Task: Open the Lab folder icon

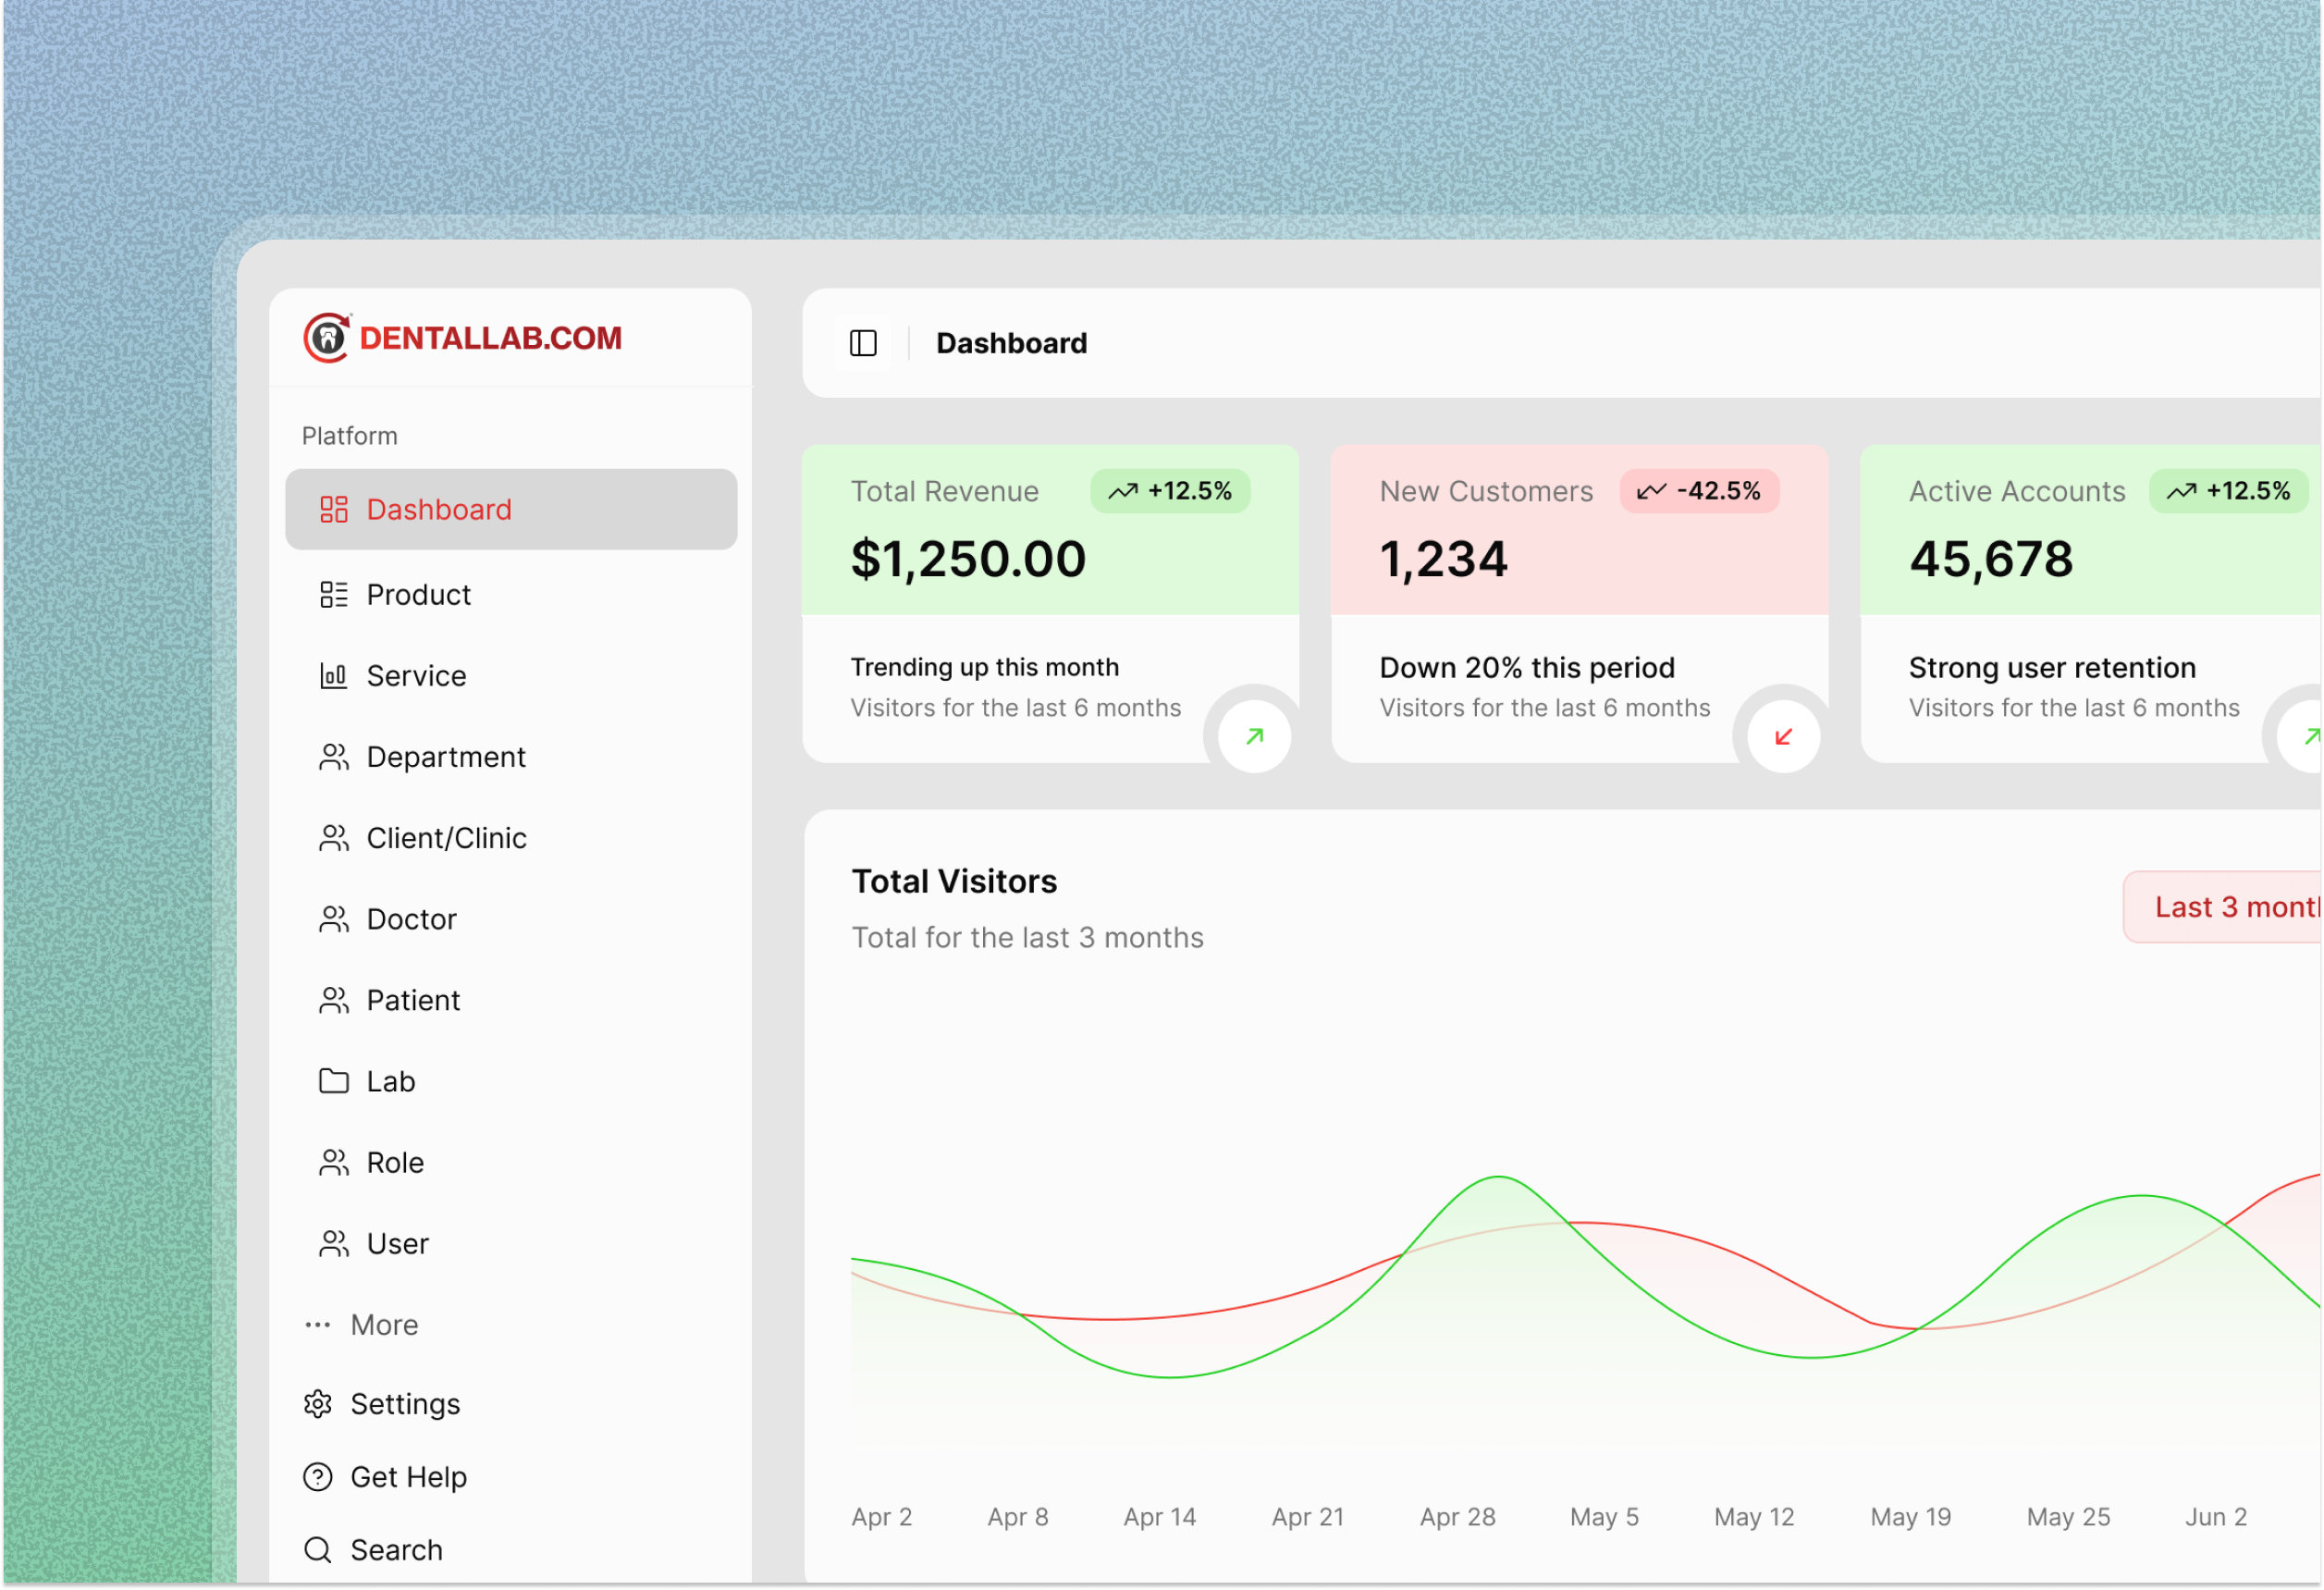Action: [333, 1081]
